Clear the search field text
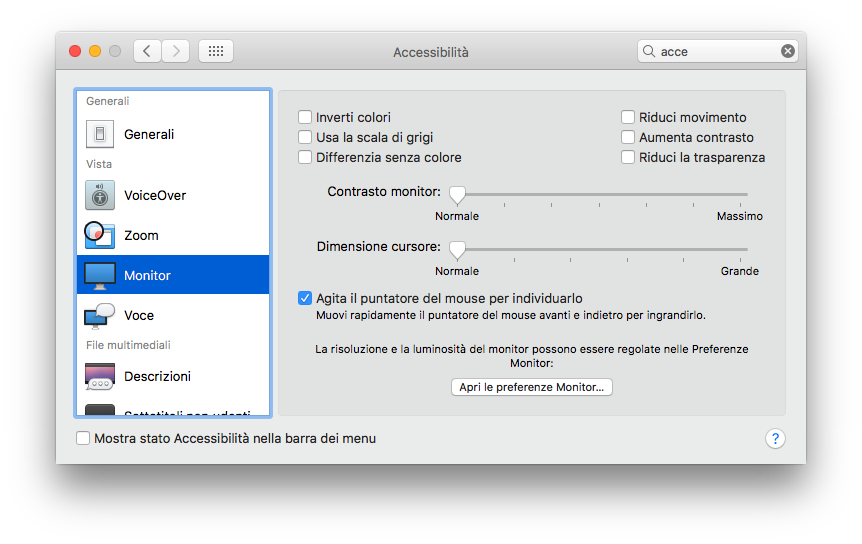The width and height of the screenshot is (862, 544). [x=788, y=51]
